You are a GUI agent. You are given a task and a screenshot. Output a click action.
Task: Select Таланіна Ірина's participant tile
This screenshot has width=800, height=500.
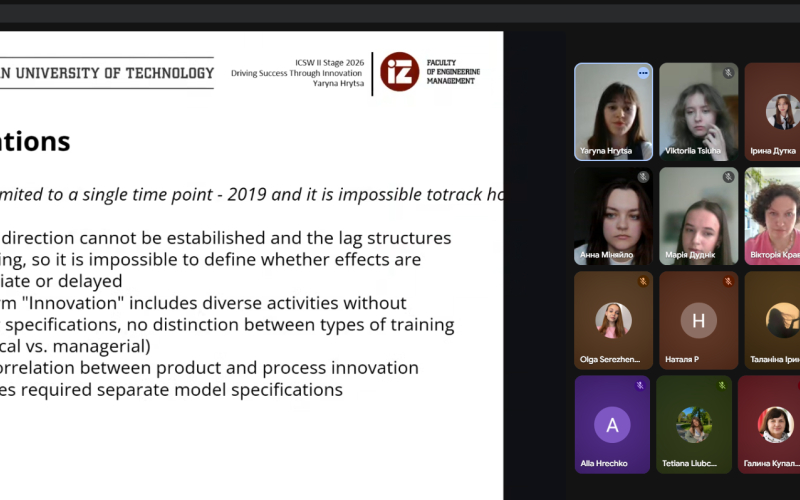(773, 320)
